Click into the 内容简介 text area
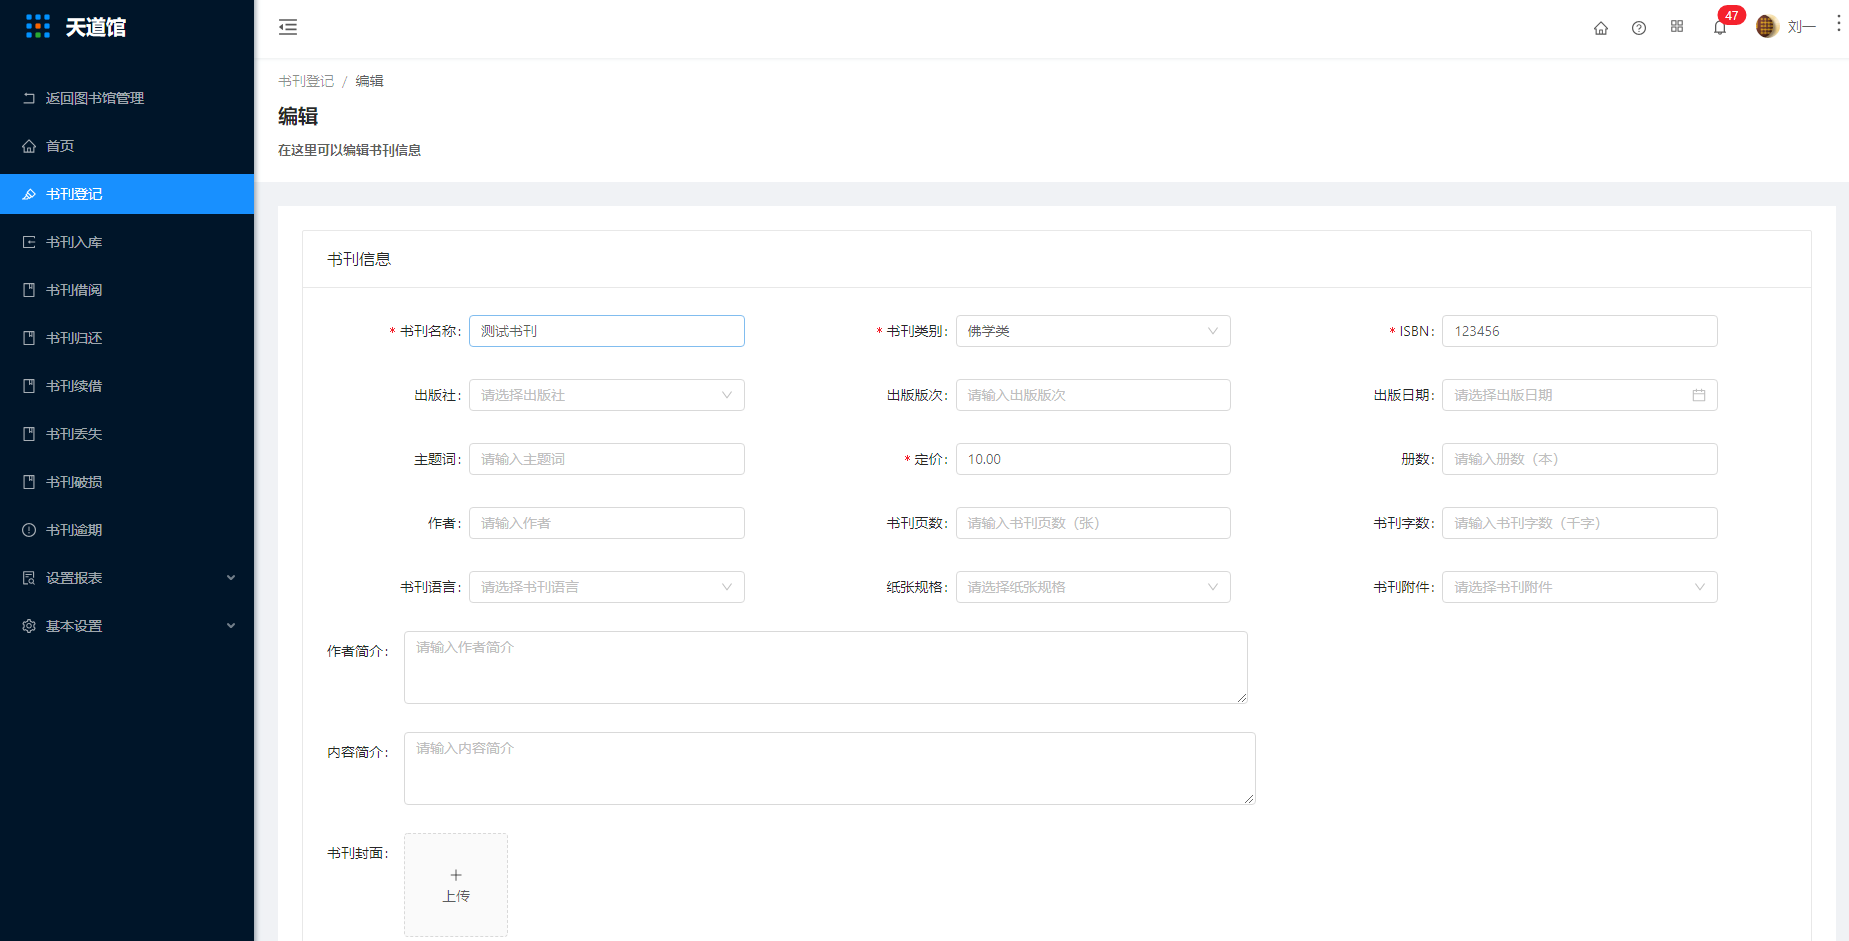The height and width of the screenshot is (941, 1849). click(x=830, y=768)
